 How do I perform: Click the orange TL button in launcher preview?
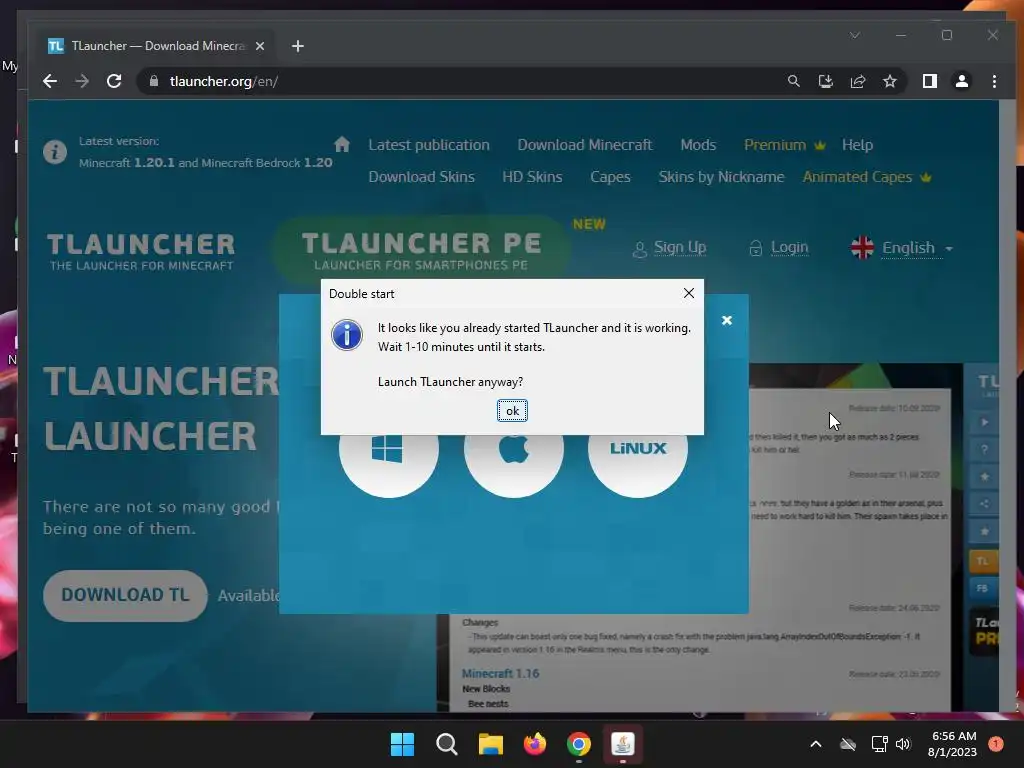pyautogui.click(x=982, y=561)
